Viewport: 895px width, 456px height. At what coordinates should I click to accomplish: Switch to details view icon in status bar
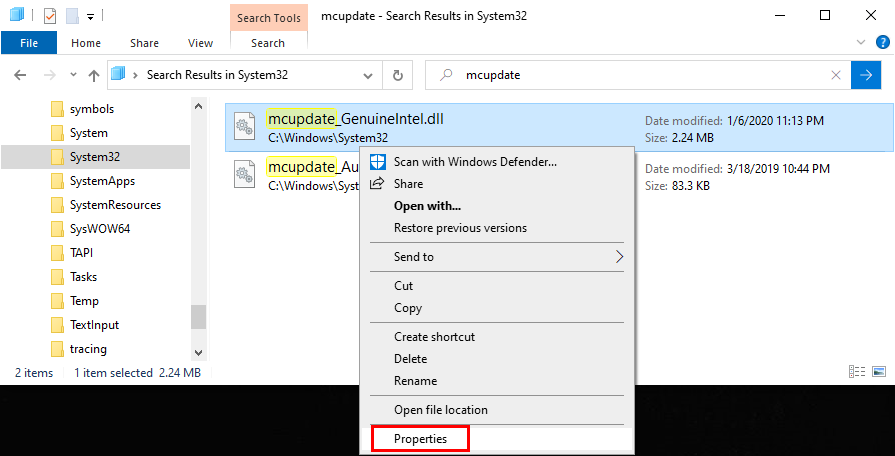coord(857,372)
